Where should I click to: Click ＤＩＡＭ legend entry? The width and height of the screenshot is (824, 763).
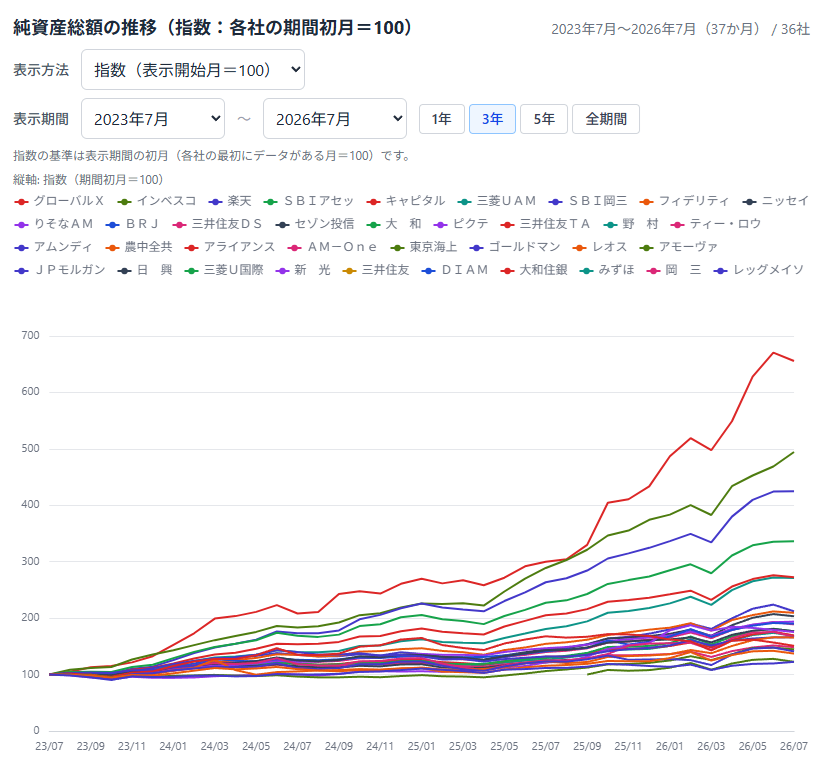tap(455, 270)
